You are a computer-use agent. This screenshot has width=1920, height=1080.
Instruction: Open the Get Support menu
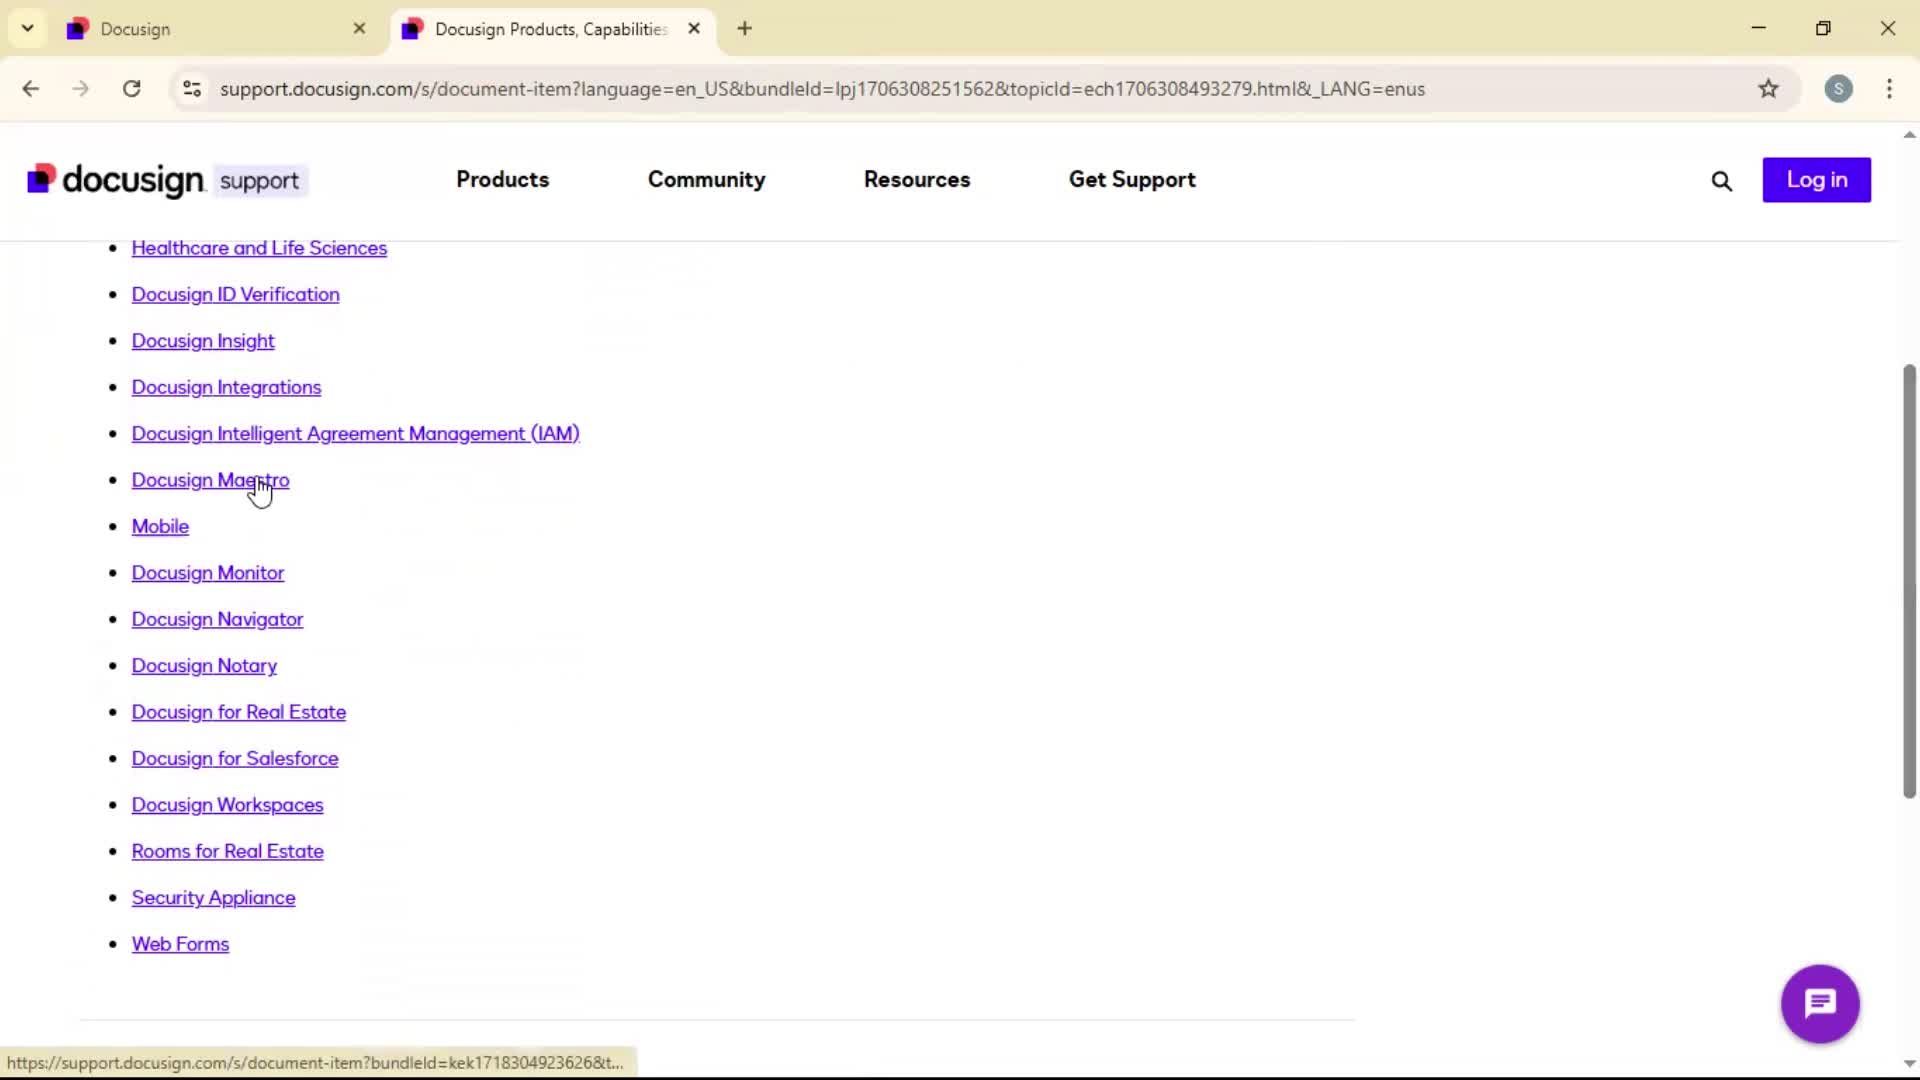1132,180
